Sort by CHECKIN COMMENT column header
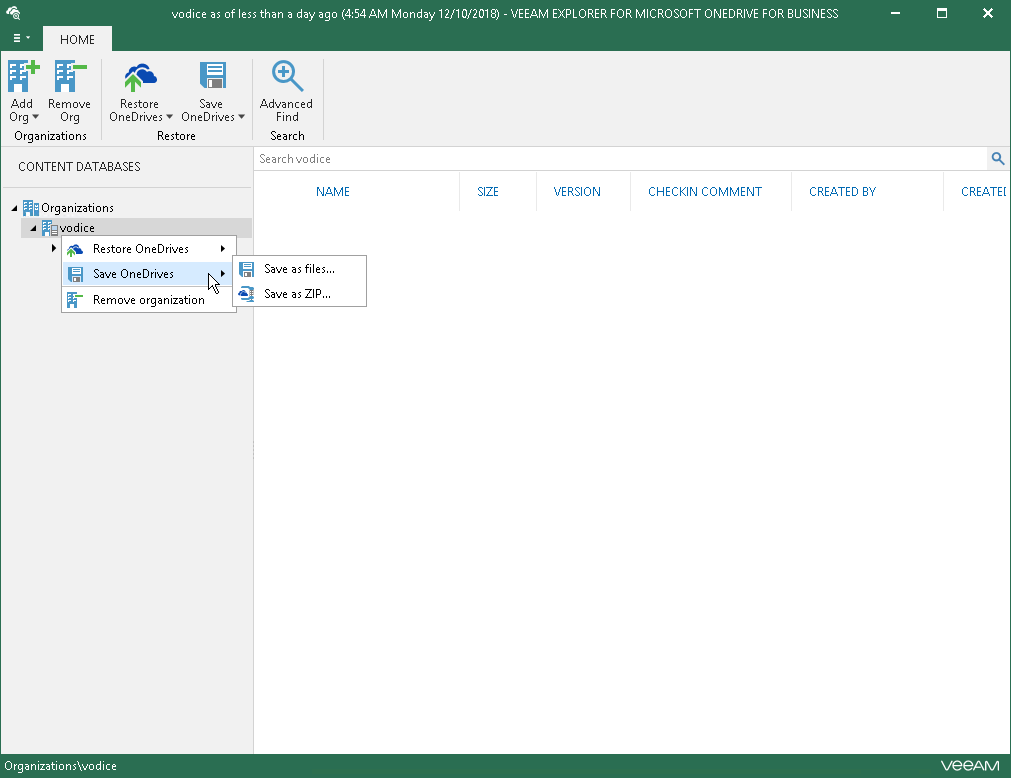This screenshot has width=1011, height=778. pyautogui.click(x=705, y=191)
